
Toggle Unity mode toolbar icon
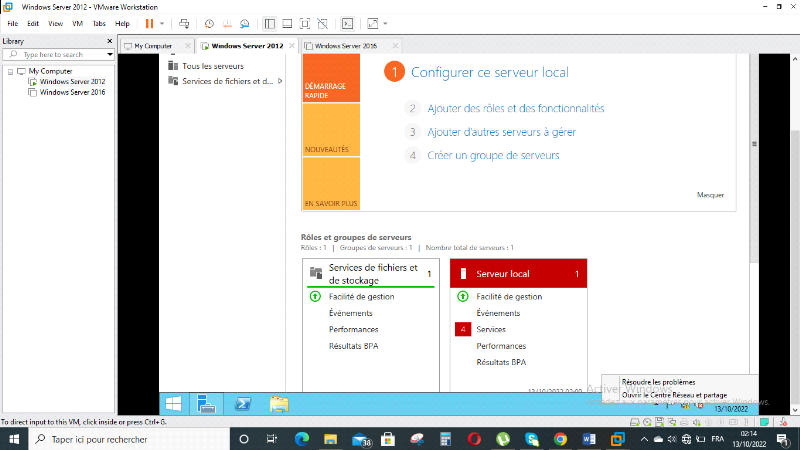323,23
